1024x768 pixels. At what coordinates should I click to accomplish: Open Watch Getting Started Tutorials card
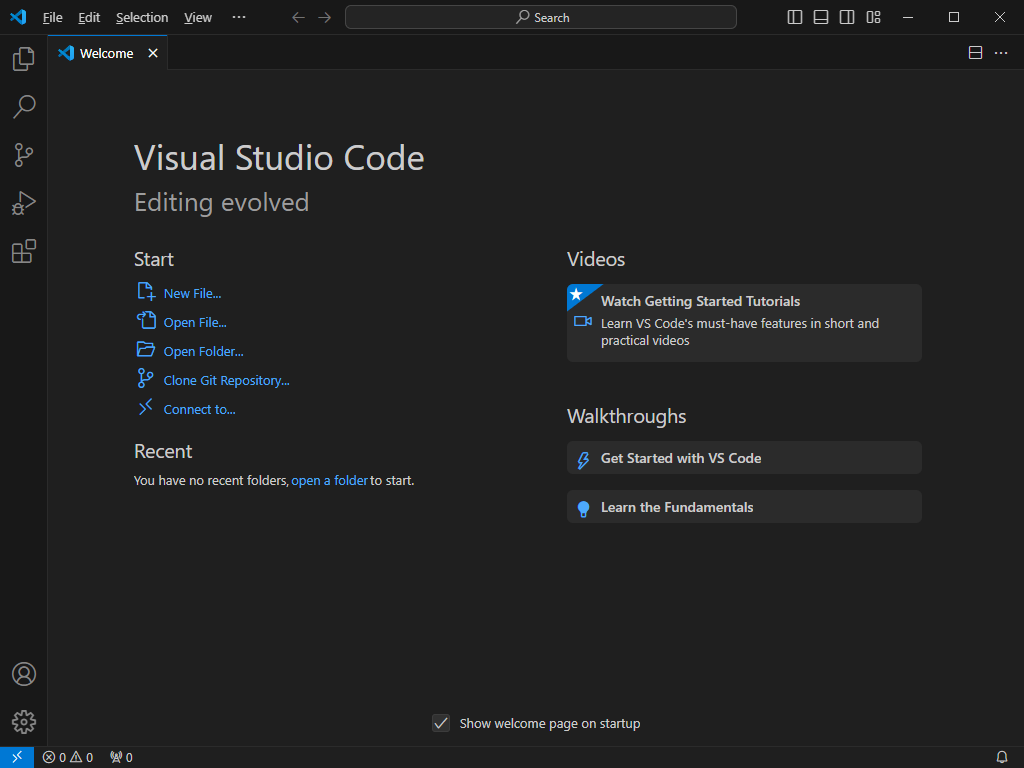(744, 323)
